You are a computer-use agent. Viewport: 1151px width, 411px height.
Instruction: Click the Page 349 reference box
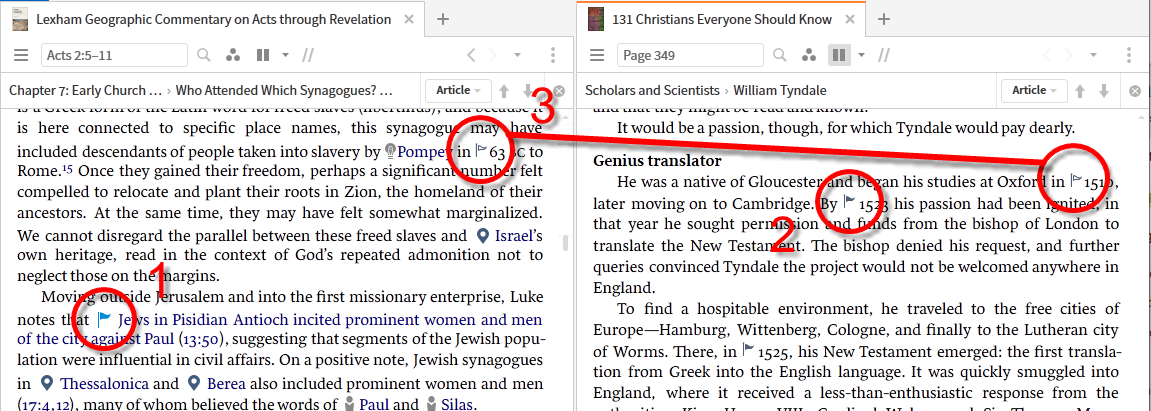pos(691,55)
